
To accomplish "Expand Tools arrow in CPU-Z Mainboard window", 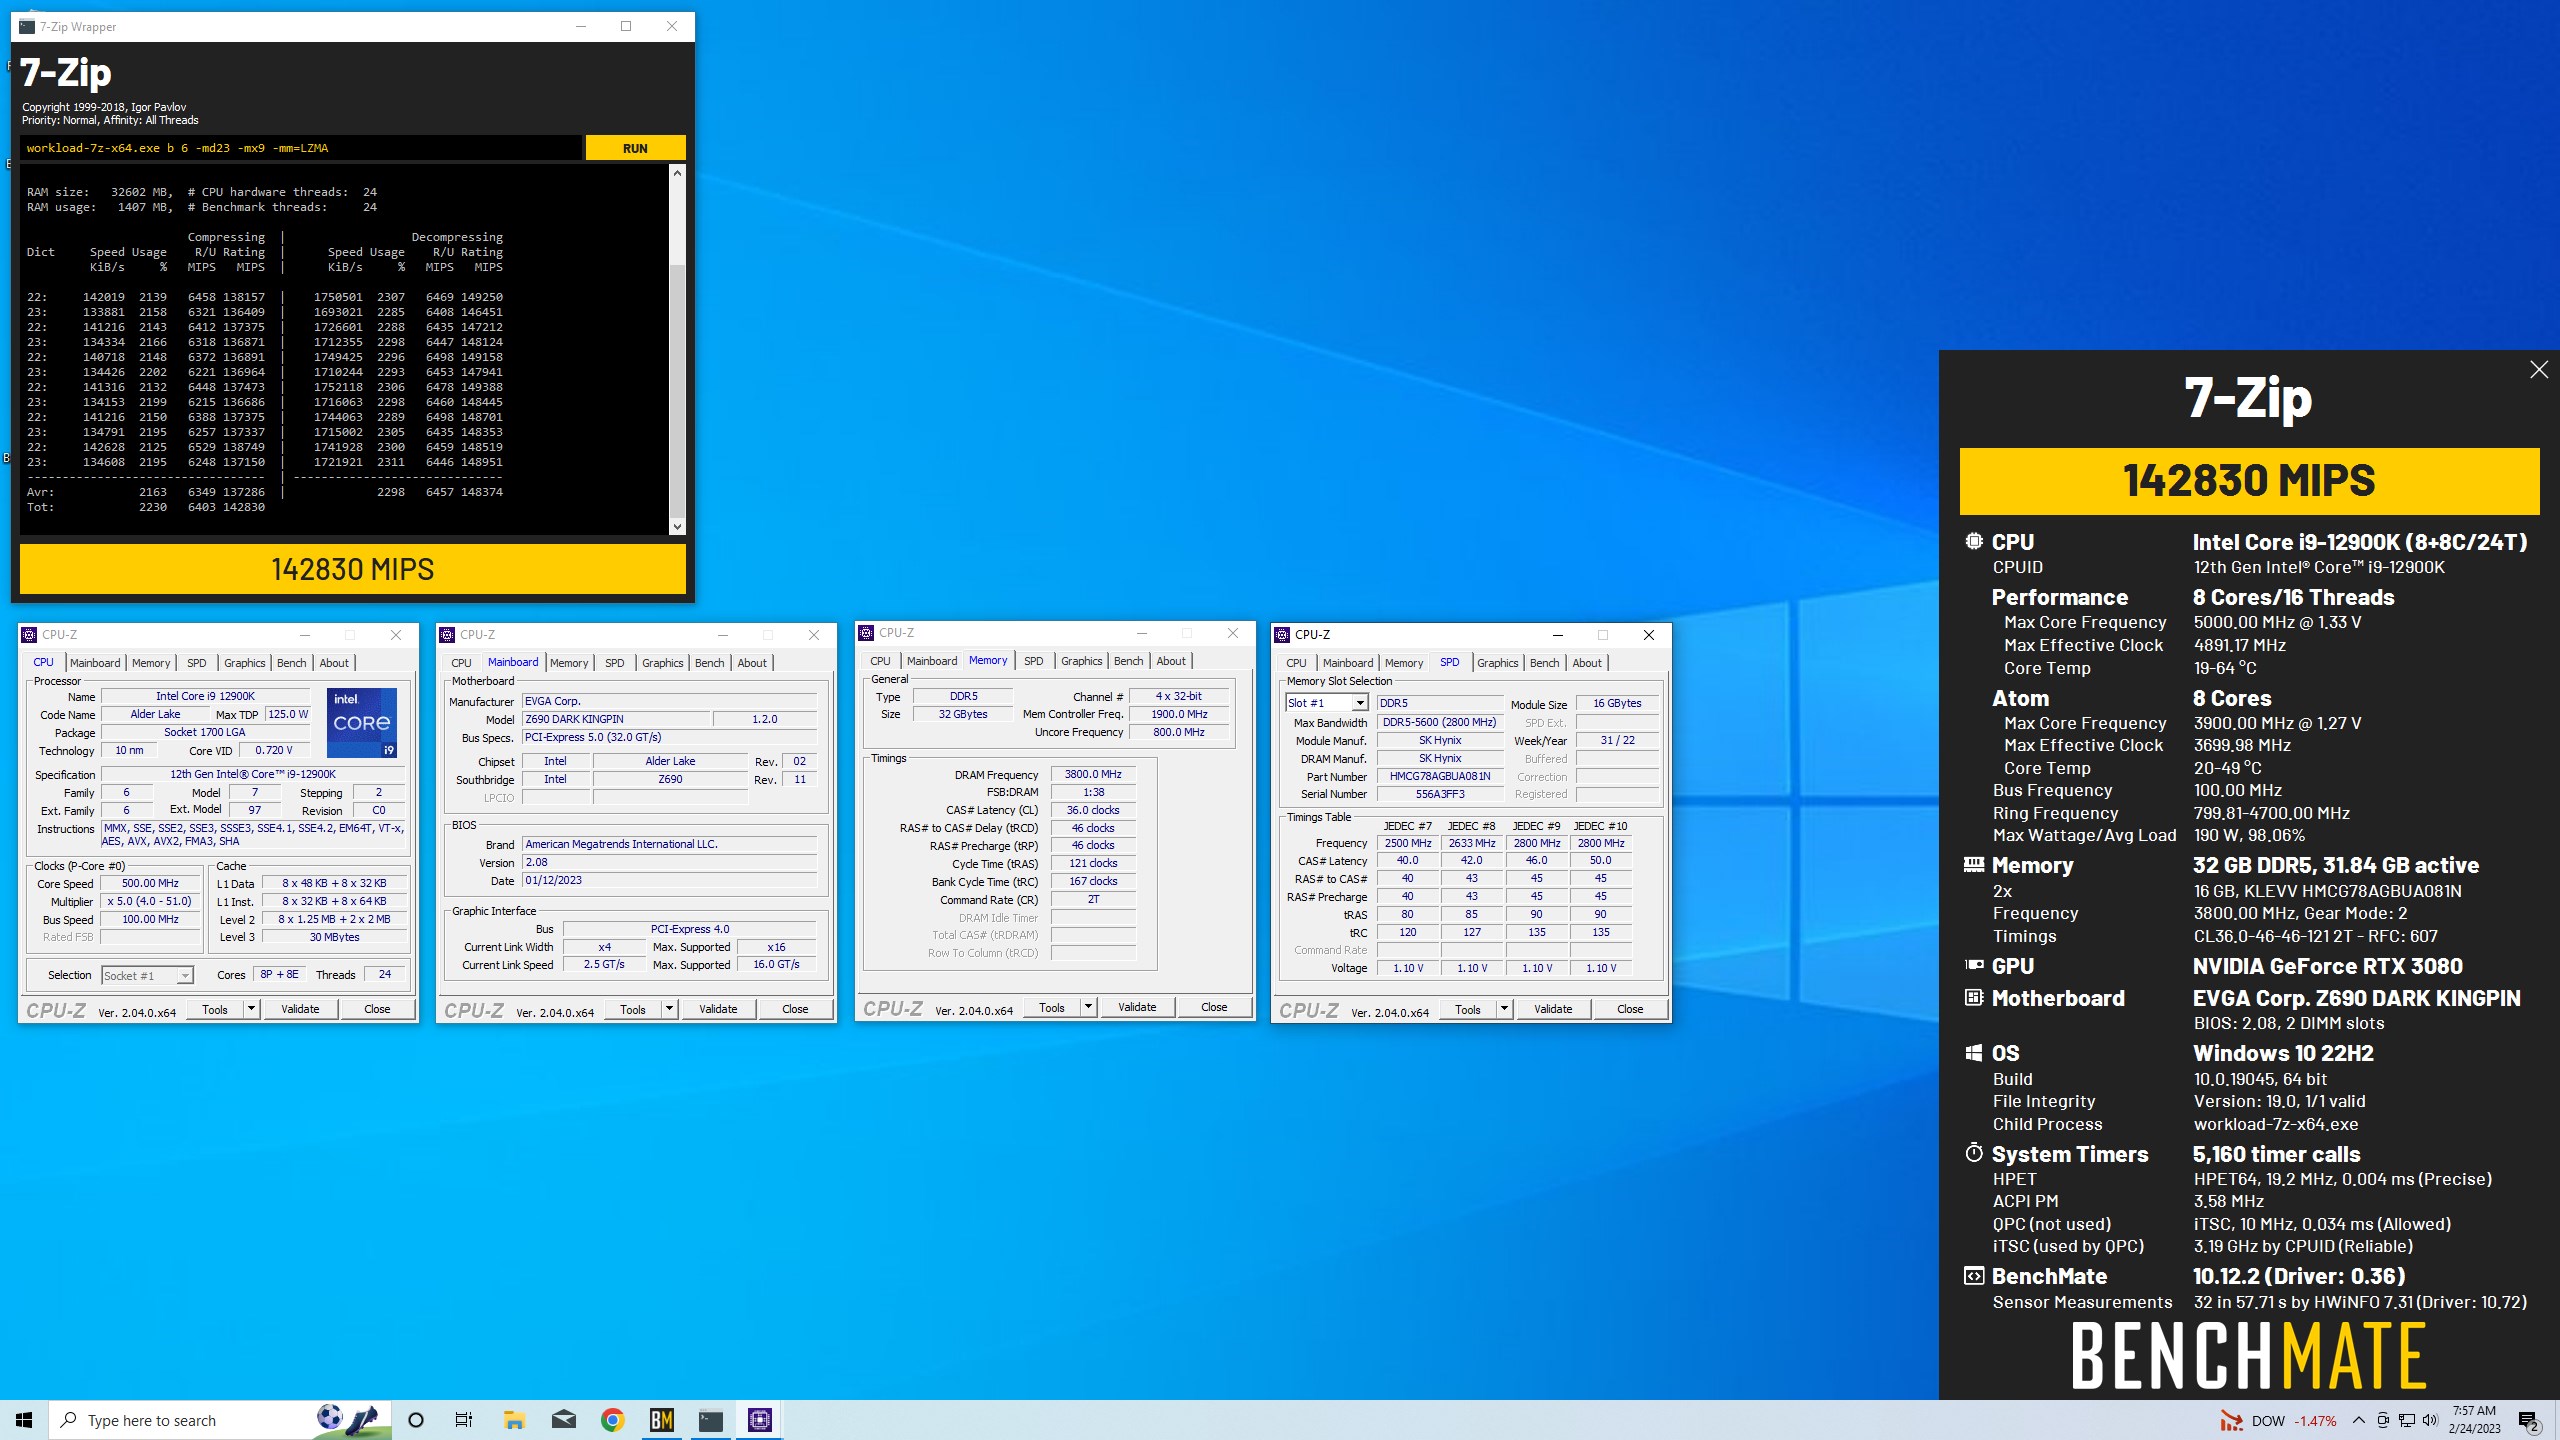I will [x=670, y=1009].
